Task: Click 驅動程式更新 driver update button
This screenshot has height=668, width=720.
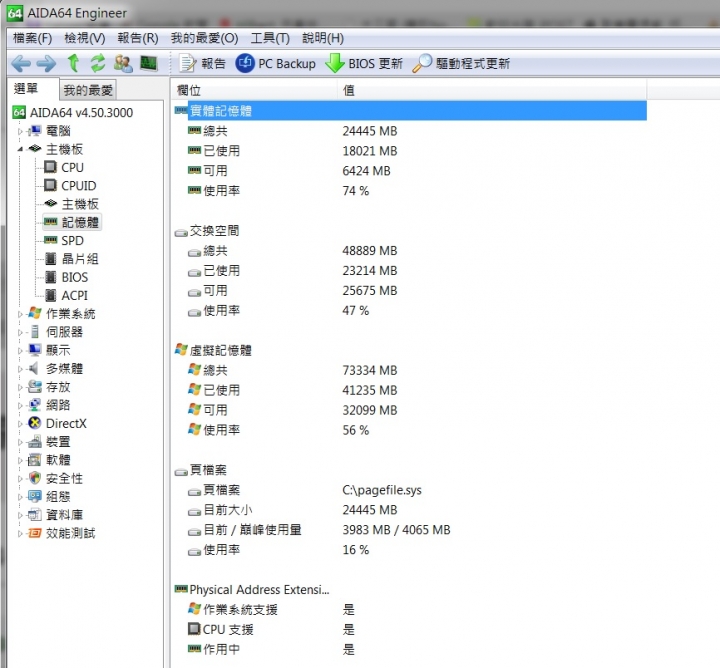Action: (x=461, y=63)
